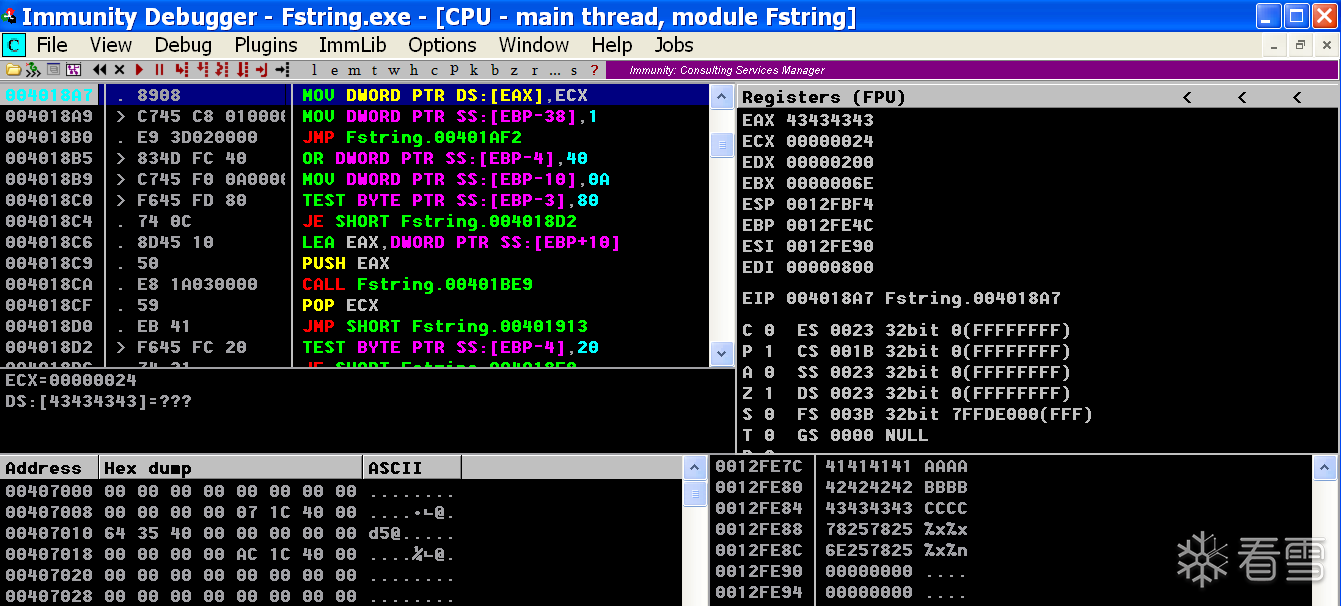1341x606 pixels.
Task: Open Breakpoints window with 'b' button
Action: click(494, 70)
